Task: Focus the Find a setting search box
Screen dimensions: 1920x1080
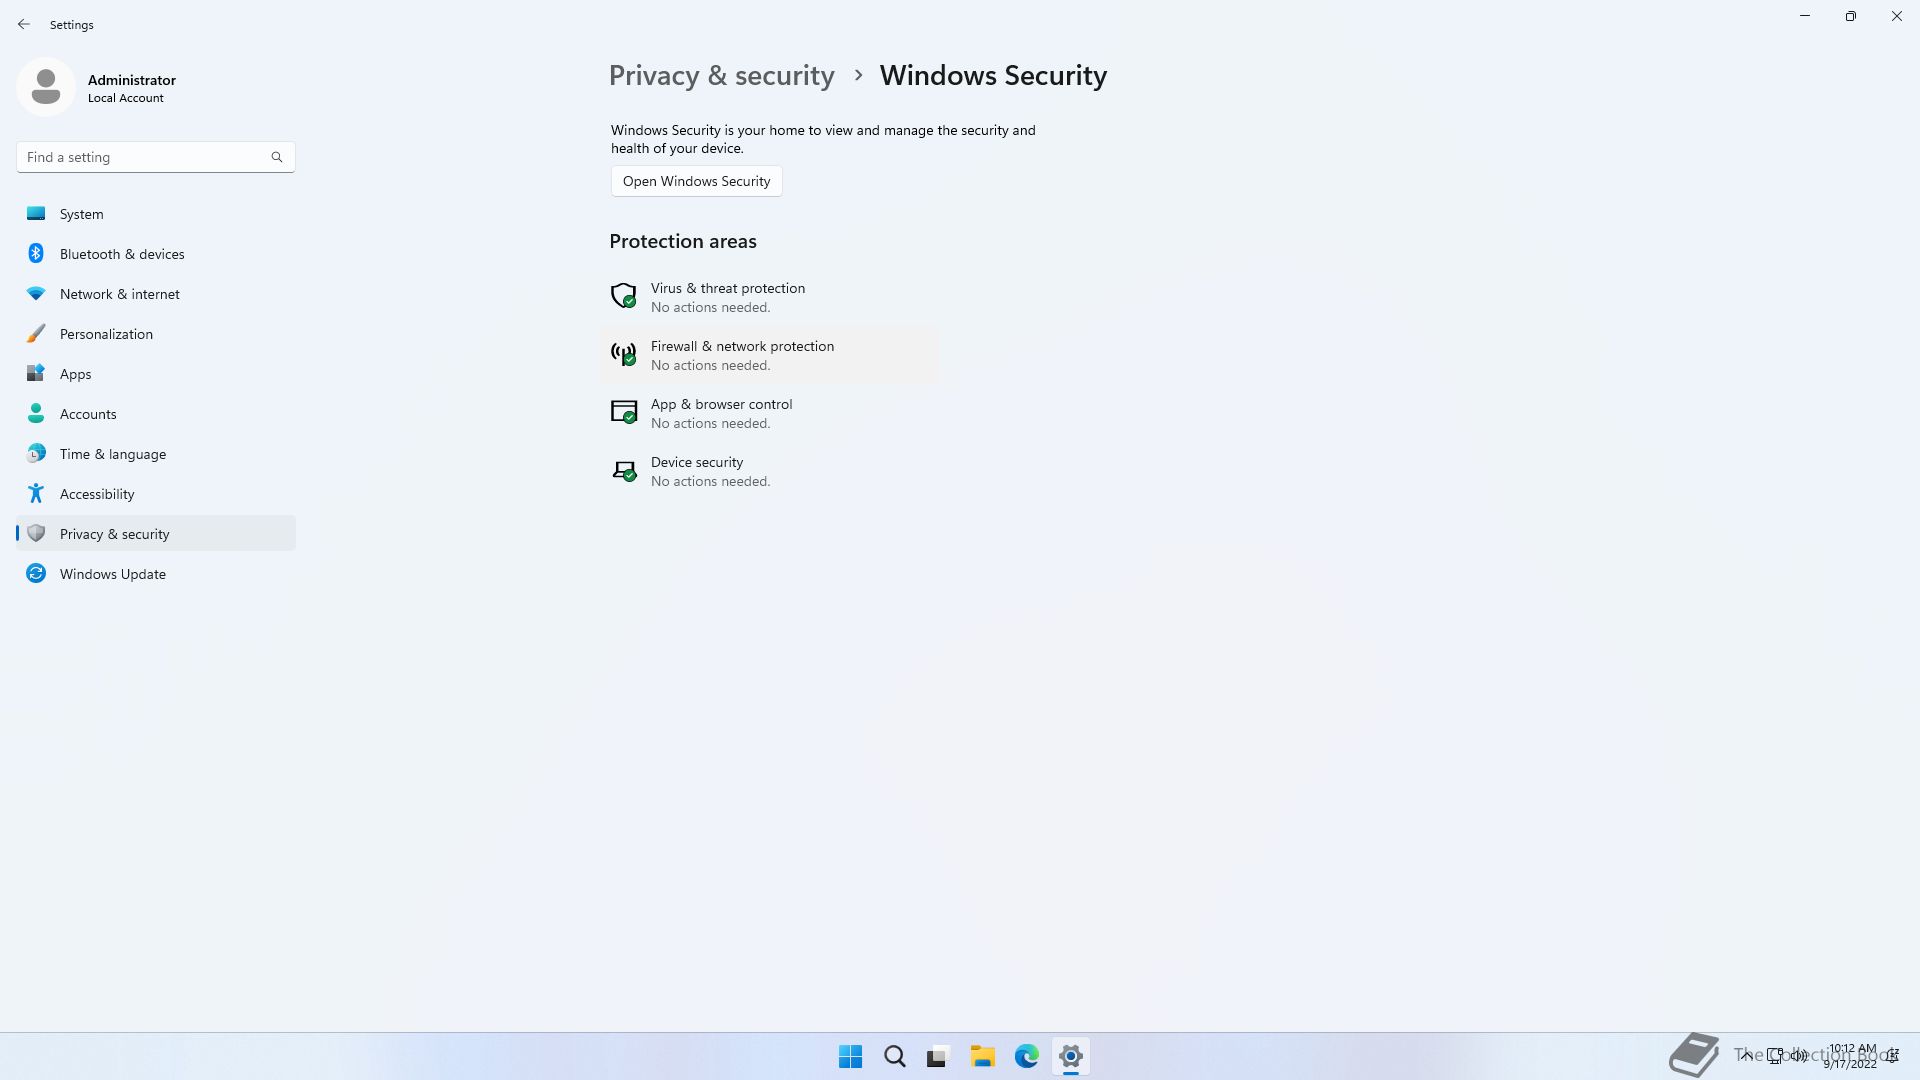Action: point(155,157)
